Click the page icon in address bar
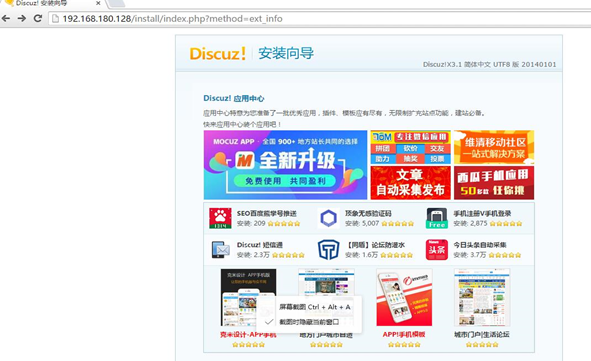The image size is (591, 361). (55, 18)
